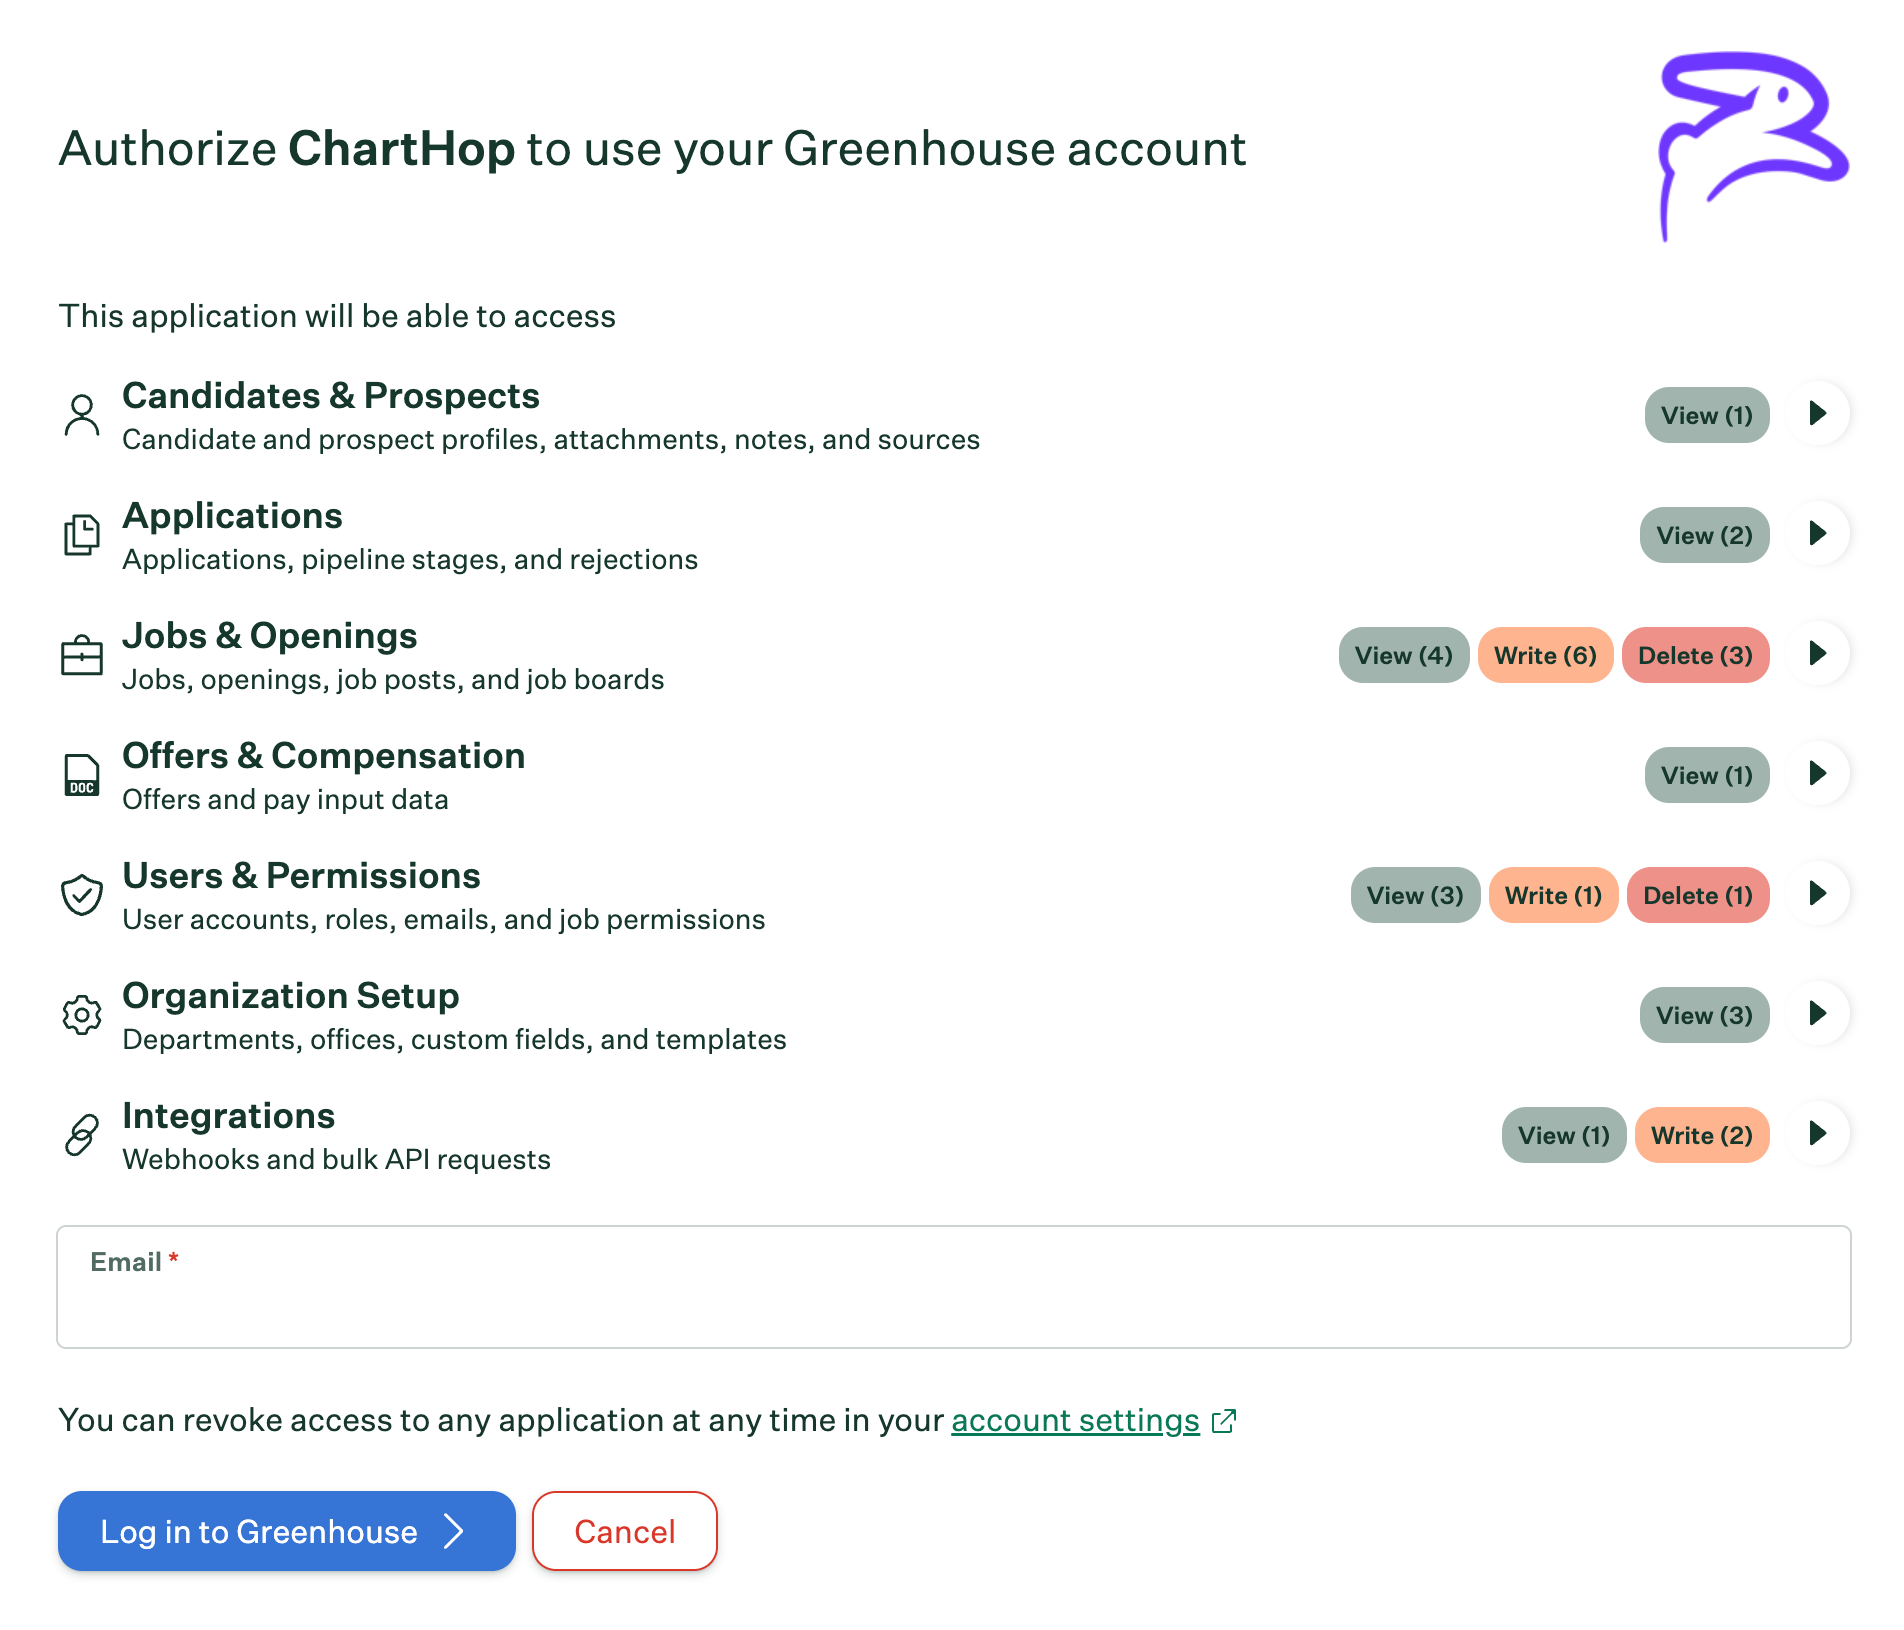Image resolution: width=1904 pixels, height=1630 pixels.
Task: Click 'Jobs, openings, job posts, and job boards' text
Action: (x=393, y=679)
